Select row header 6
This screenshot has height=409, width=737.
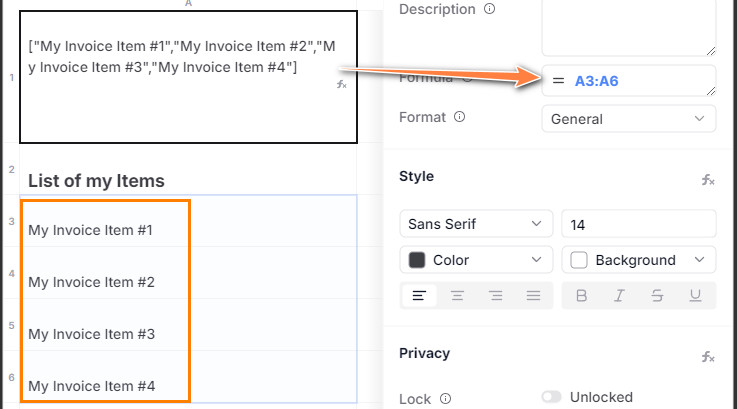pyautogui.click(x=11, y=377)
